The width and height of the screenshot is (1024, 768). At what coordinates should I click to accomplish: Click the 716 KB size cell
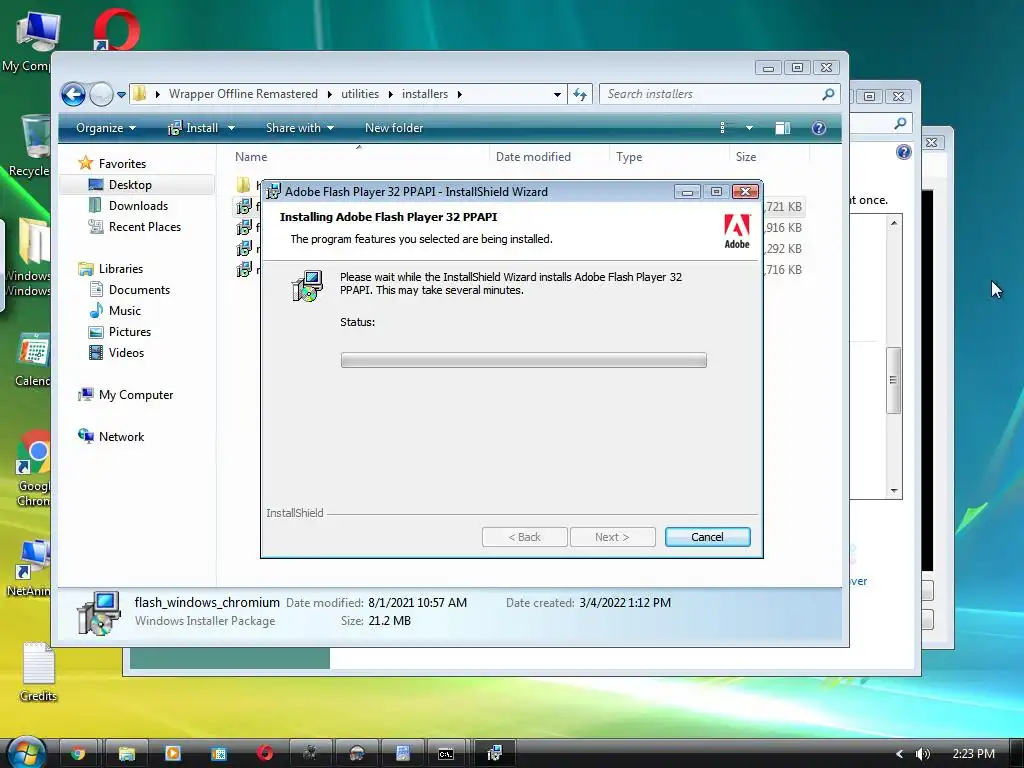784,269
